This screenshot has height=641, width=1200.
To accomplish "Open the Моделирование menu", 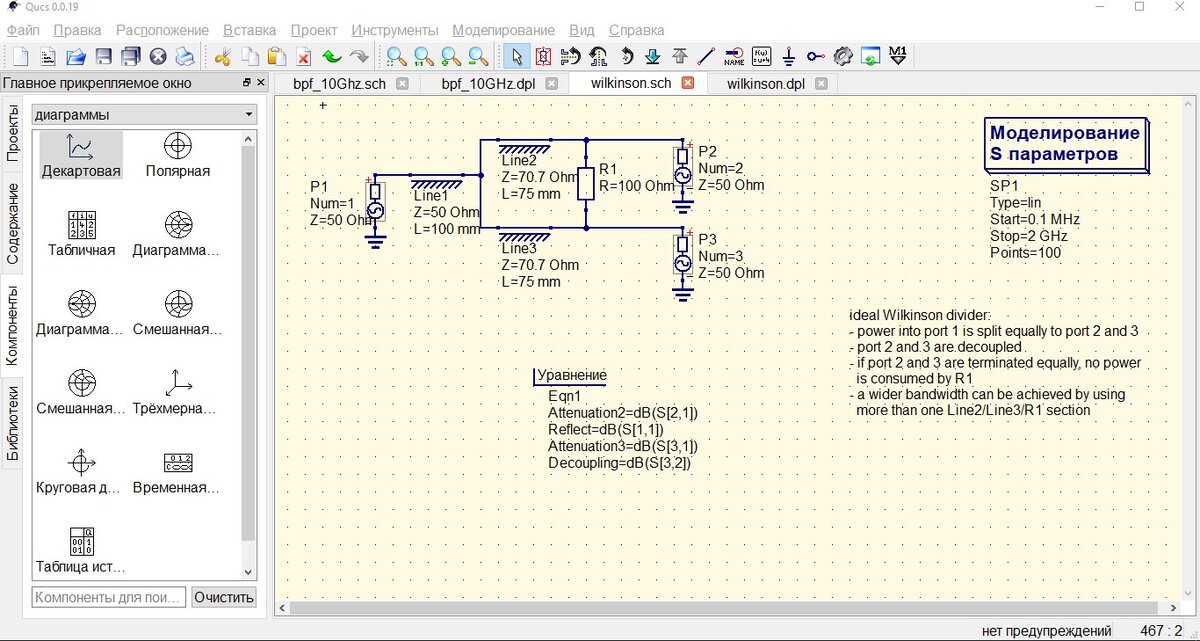I will tap(503, 30).
